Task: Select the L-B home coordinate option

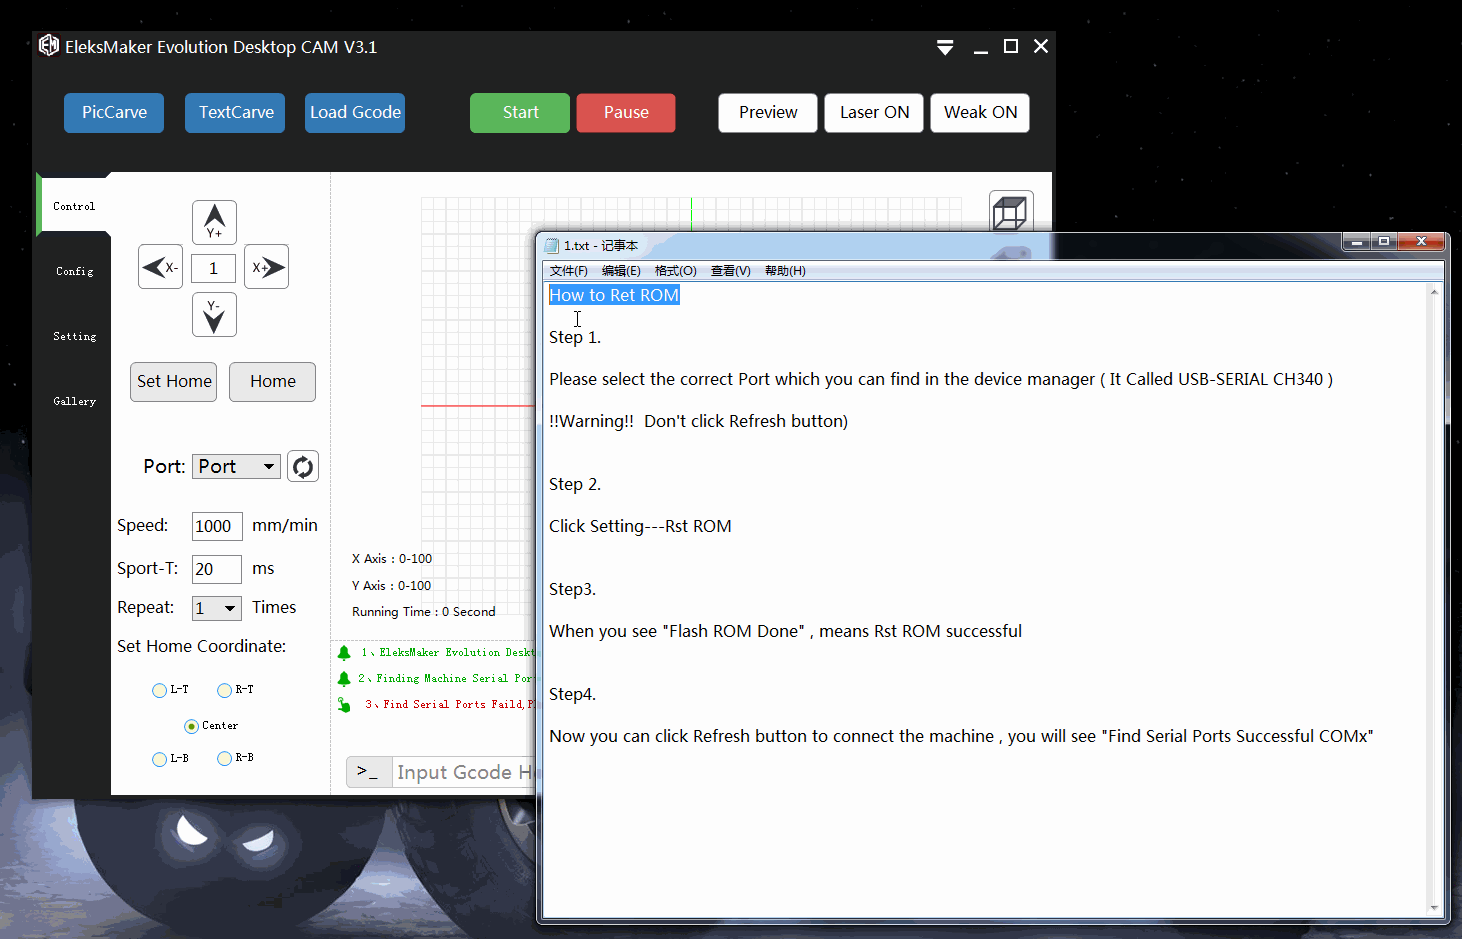Action: point(159,759)
